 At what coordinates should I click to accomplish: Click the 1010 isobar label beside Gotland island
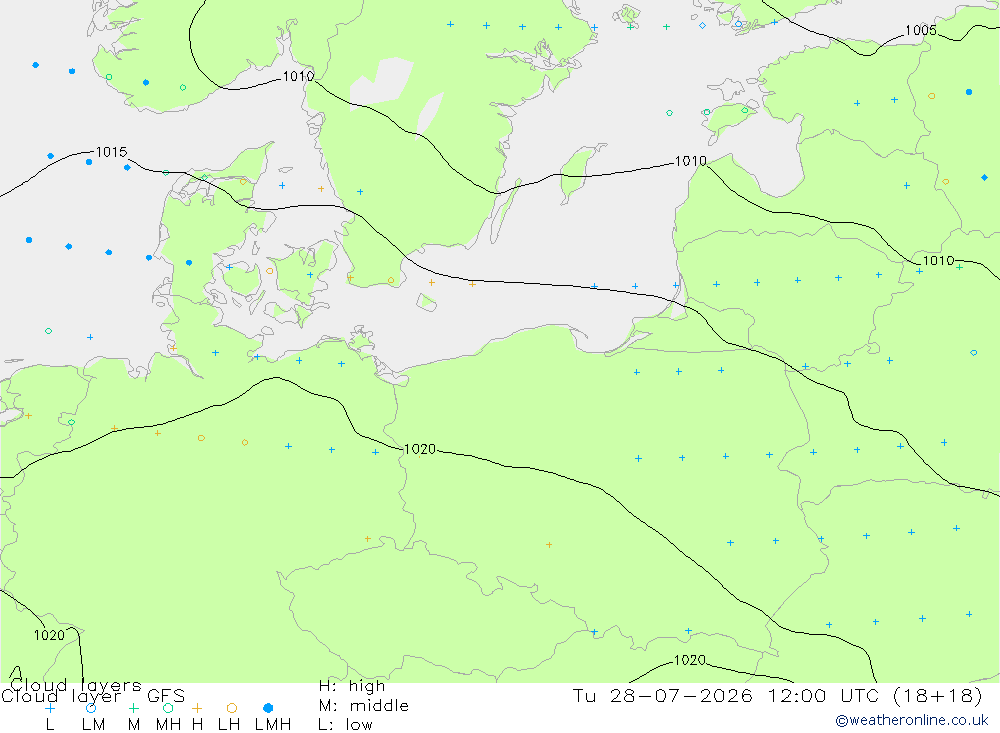tap(691, 161)
